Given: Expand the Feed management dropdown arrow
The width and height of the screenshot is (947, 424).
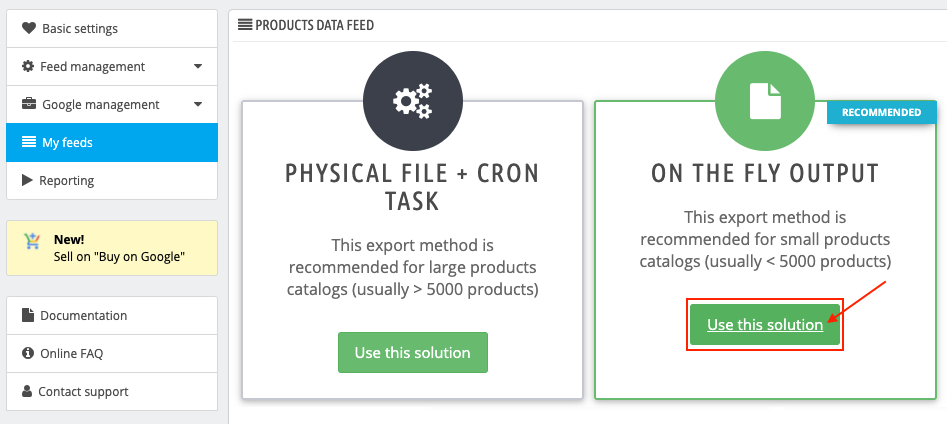Looking at the screenshot, I should pos(198,66).
